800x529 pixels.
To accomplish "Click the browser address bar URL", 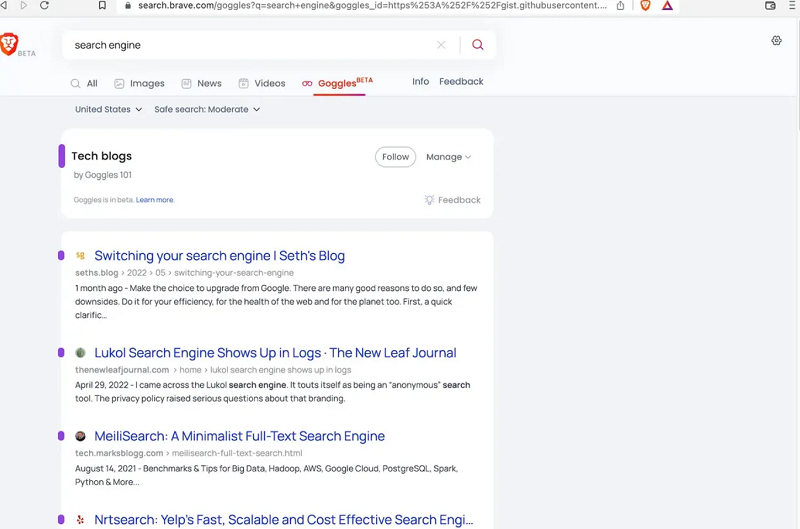I will pyautogui.click(x=372, y=6).
